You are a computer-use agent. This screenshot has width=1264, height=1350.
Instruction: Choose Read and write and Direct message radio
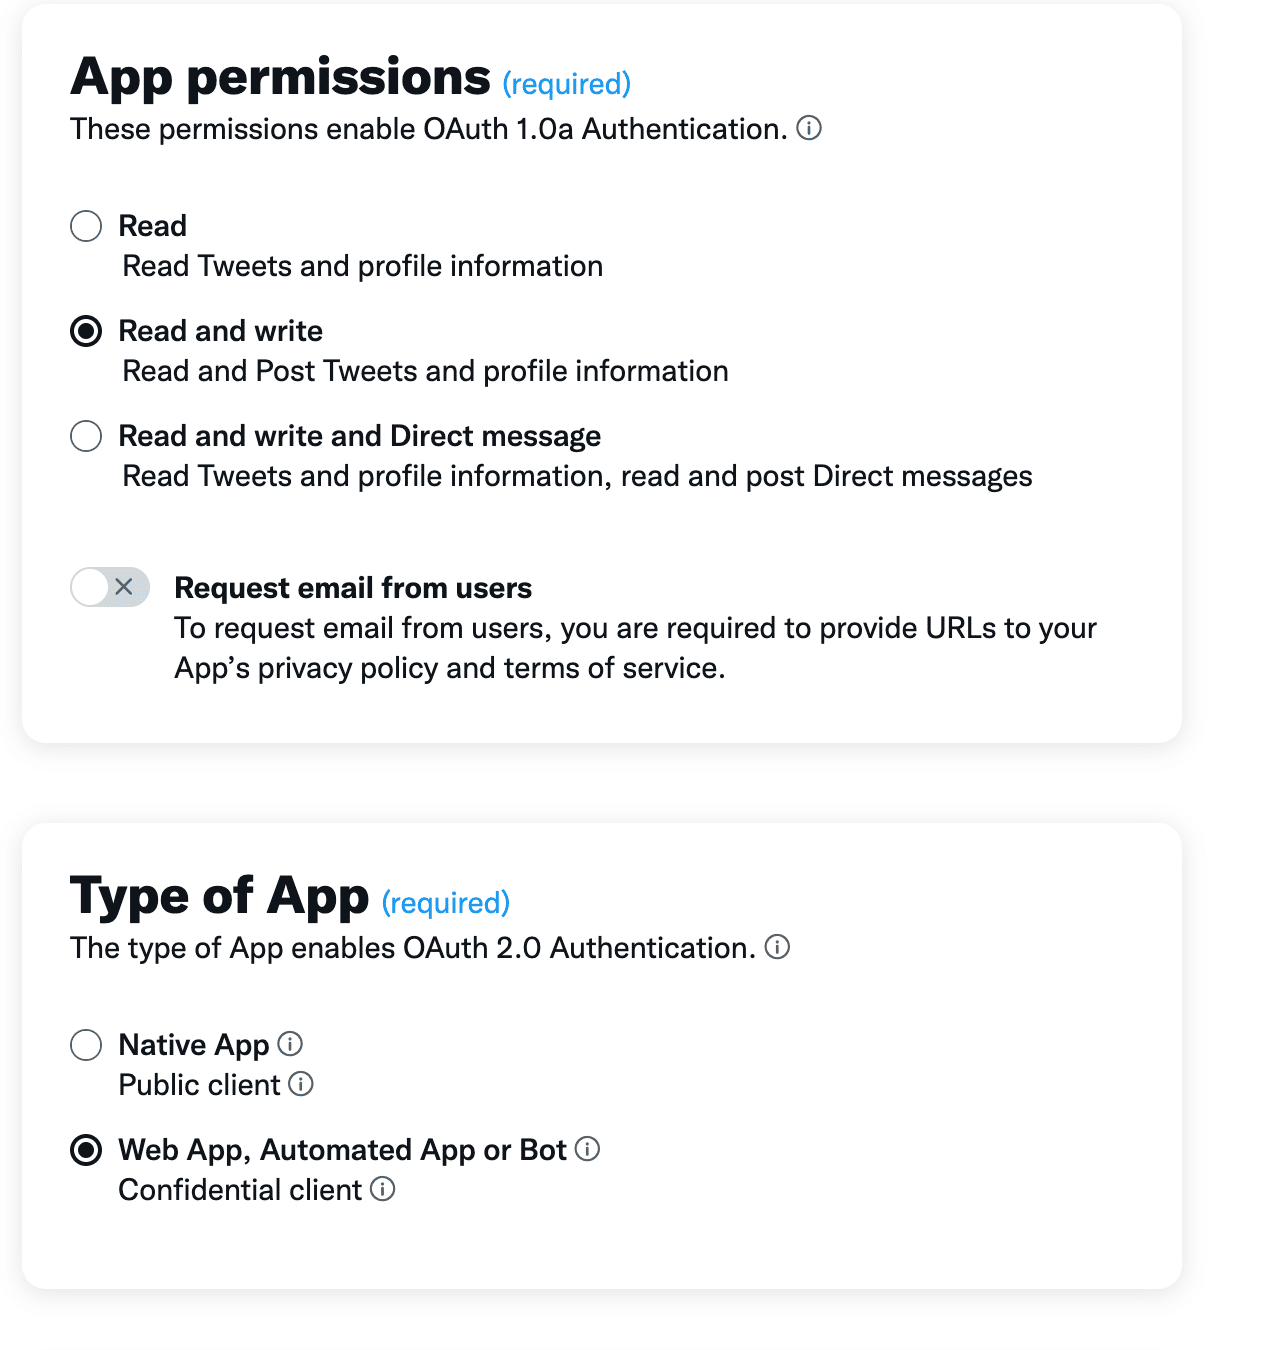(86, 436)
